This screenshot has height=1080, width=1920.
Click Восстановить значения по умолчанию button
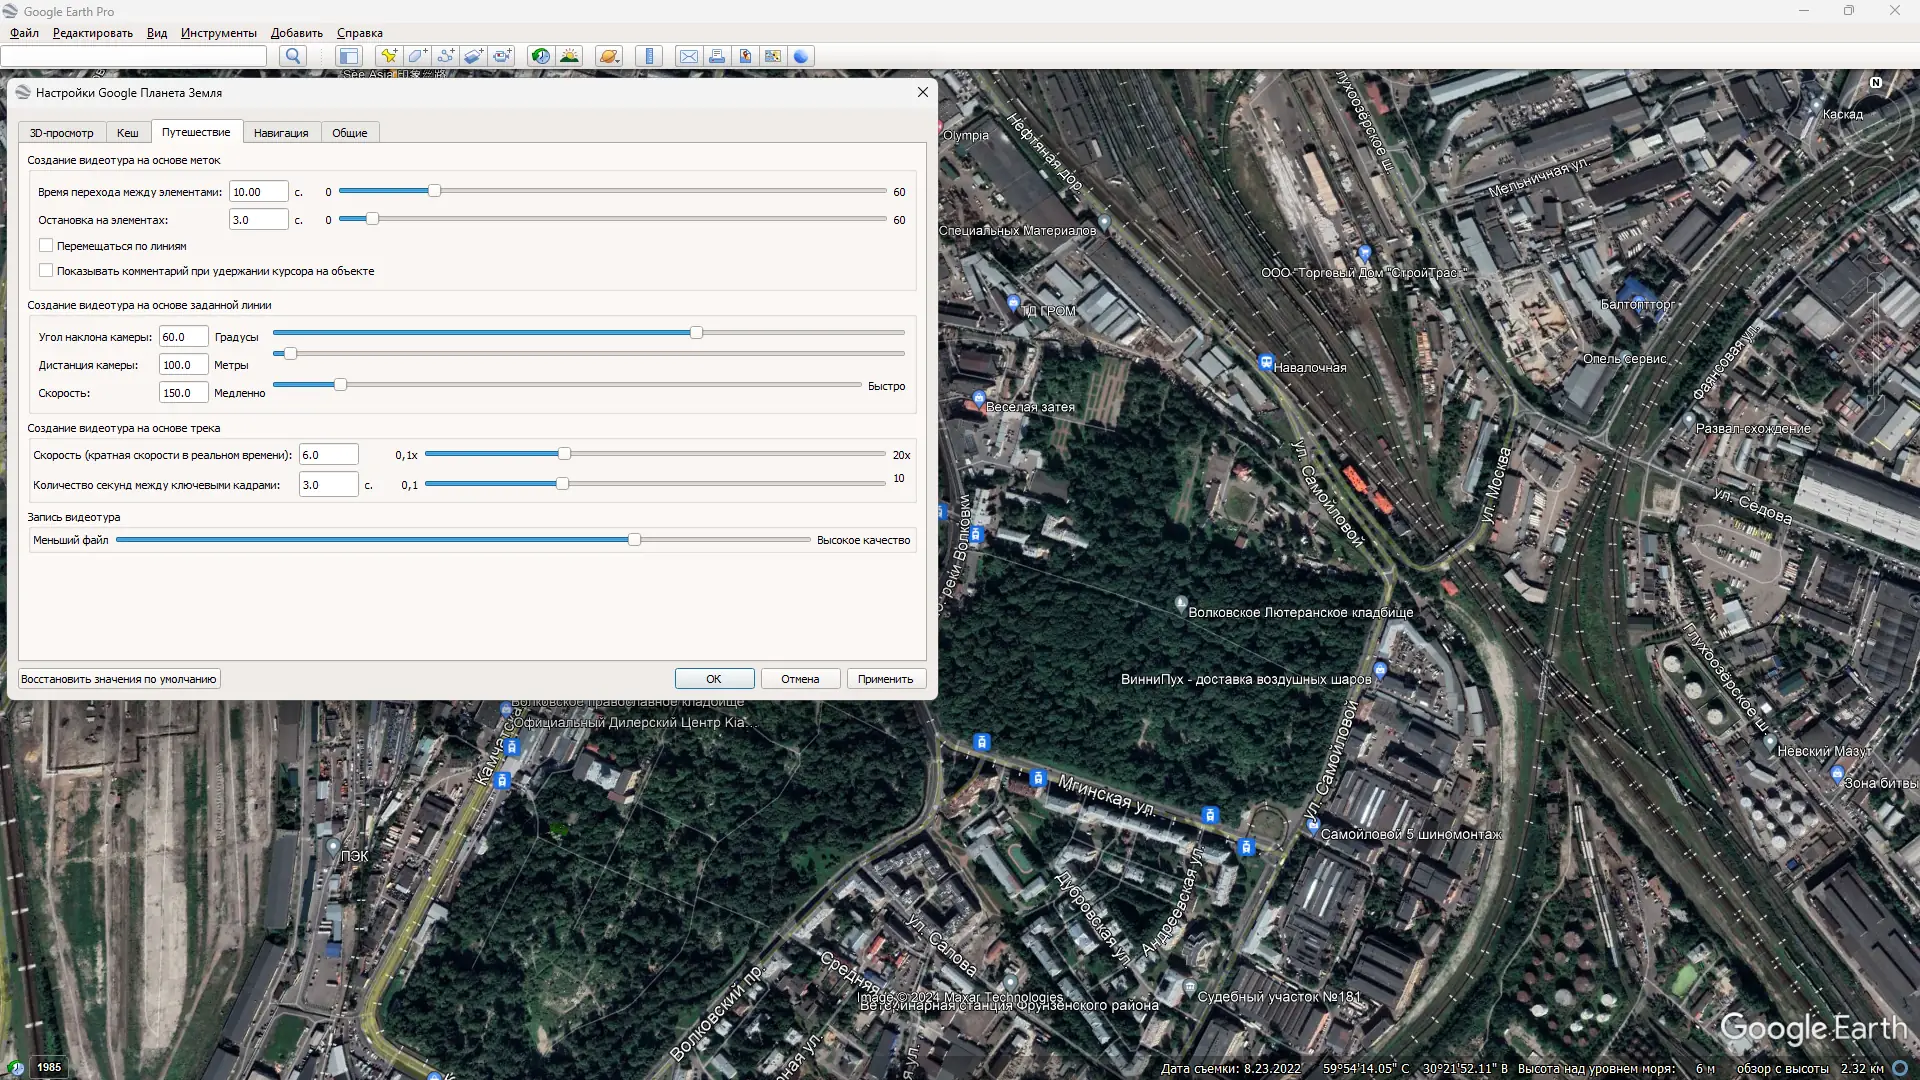coord(118,678)
